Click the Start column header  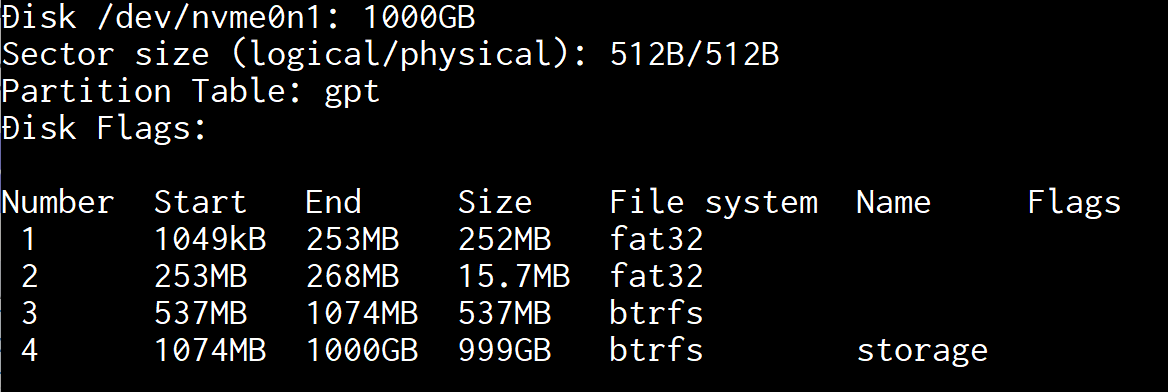pyautogui.click(x=200, y=203)
